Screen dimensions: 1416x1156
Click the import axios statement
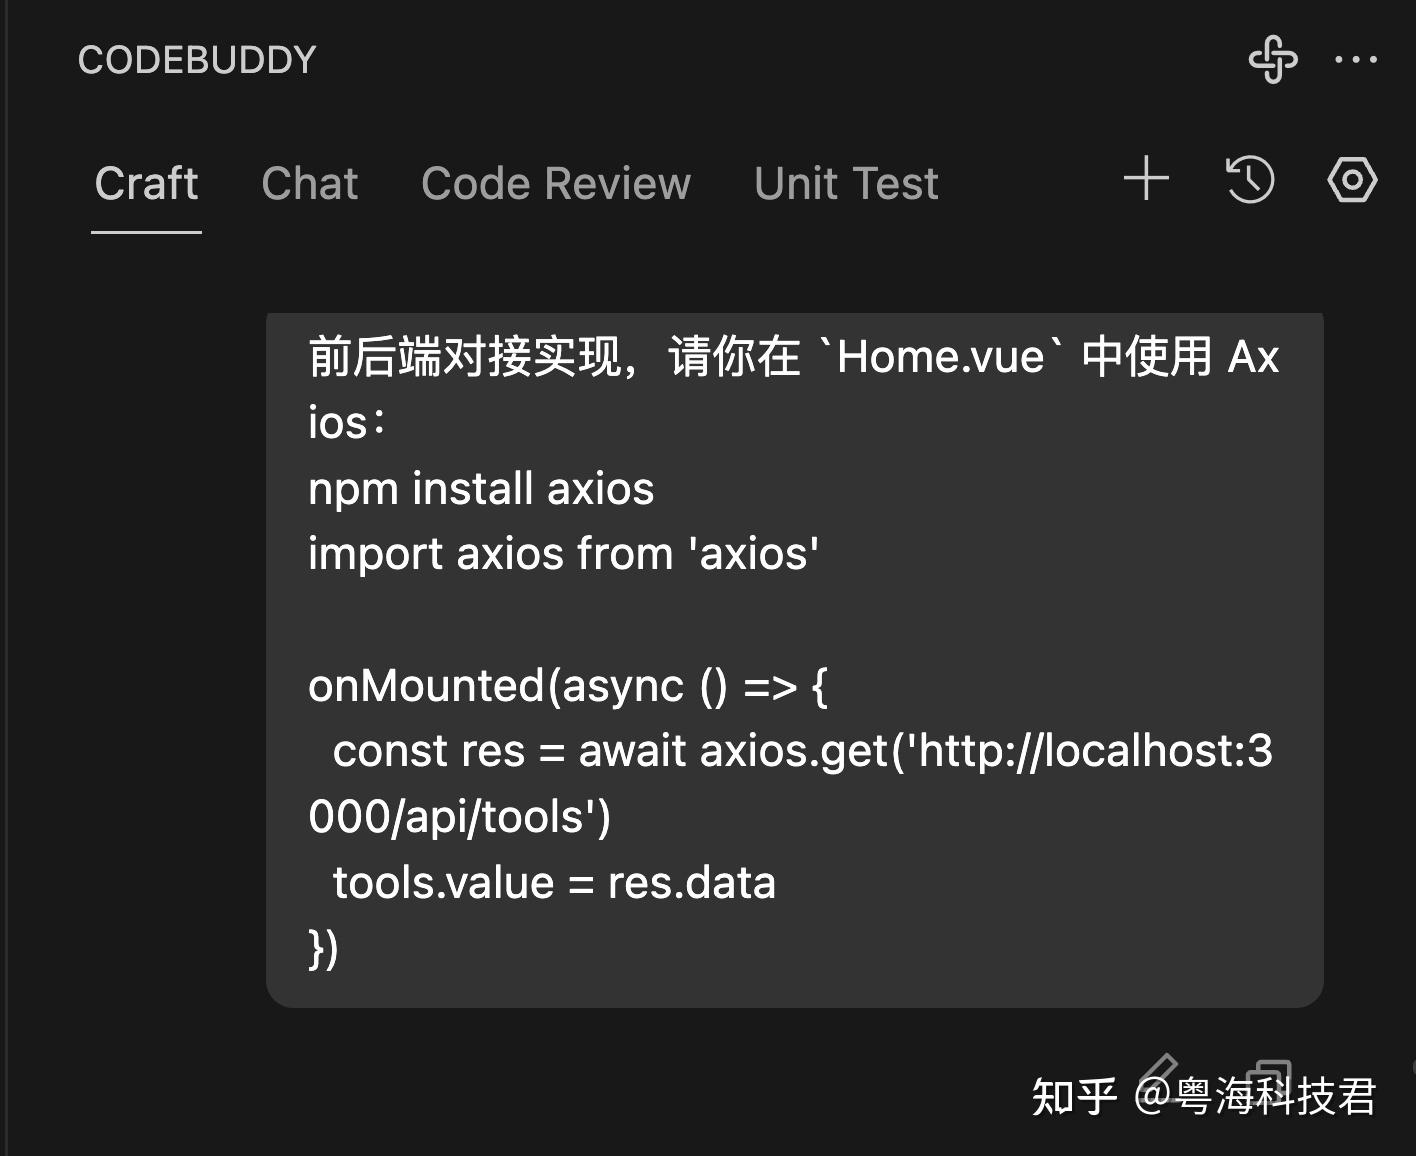(x=562, y=553)
